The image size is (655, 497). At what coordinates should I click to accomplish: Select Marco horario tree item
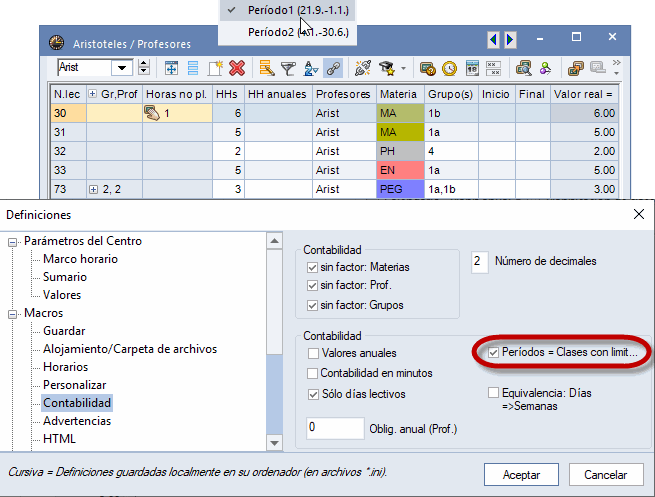coord(80,259)
